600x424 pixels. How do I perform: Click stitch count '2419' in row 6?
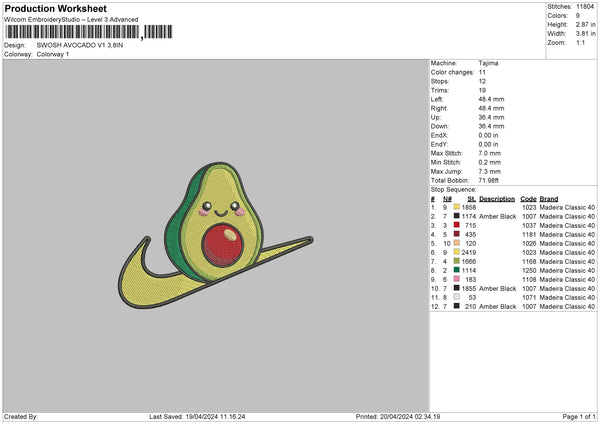click(x=469, y=253)
